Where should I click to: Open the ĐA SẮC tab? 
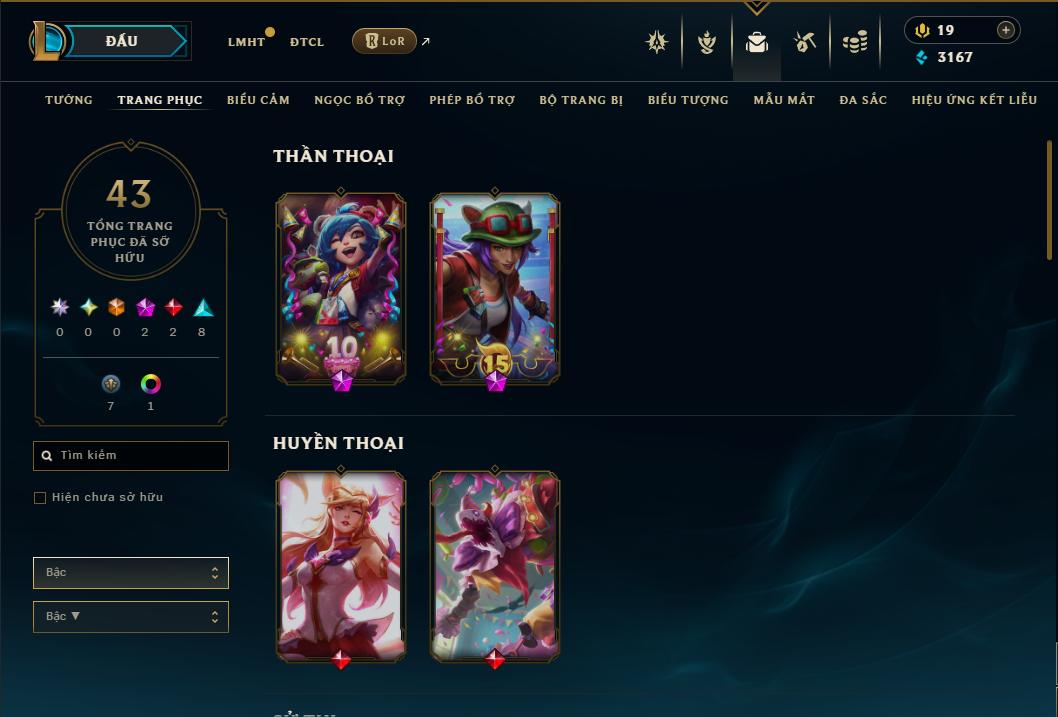point(863,100)
